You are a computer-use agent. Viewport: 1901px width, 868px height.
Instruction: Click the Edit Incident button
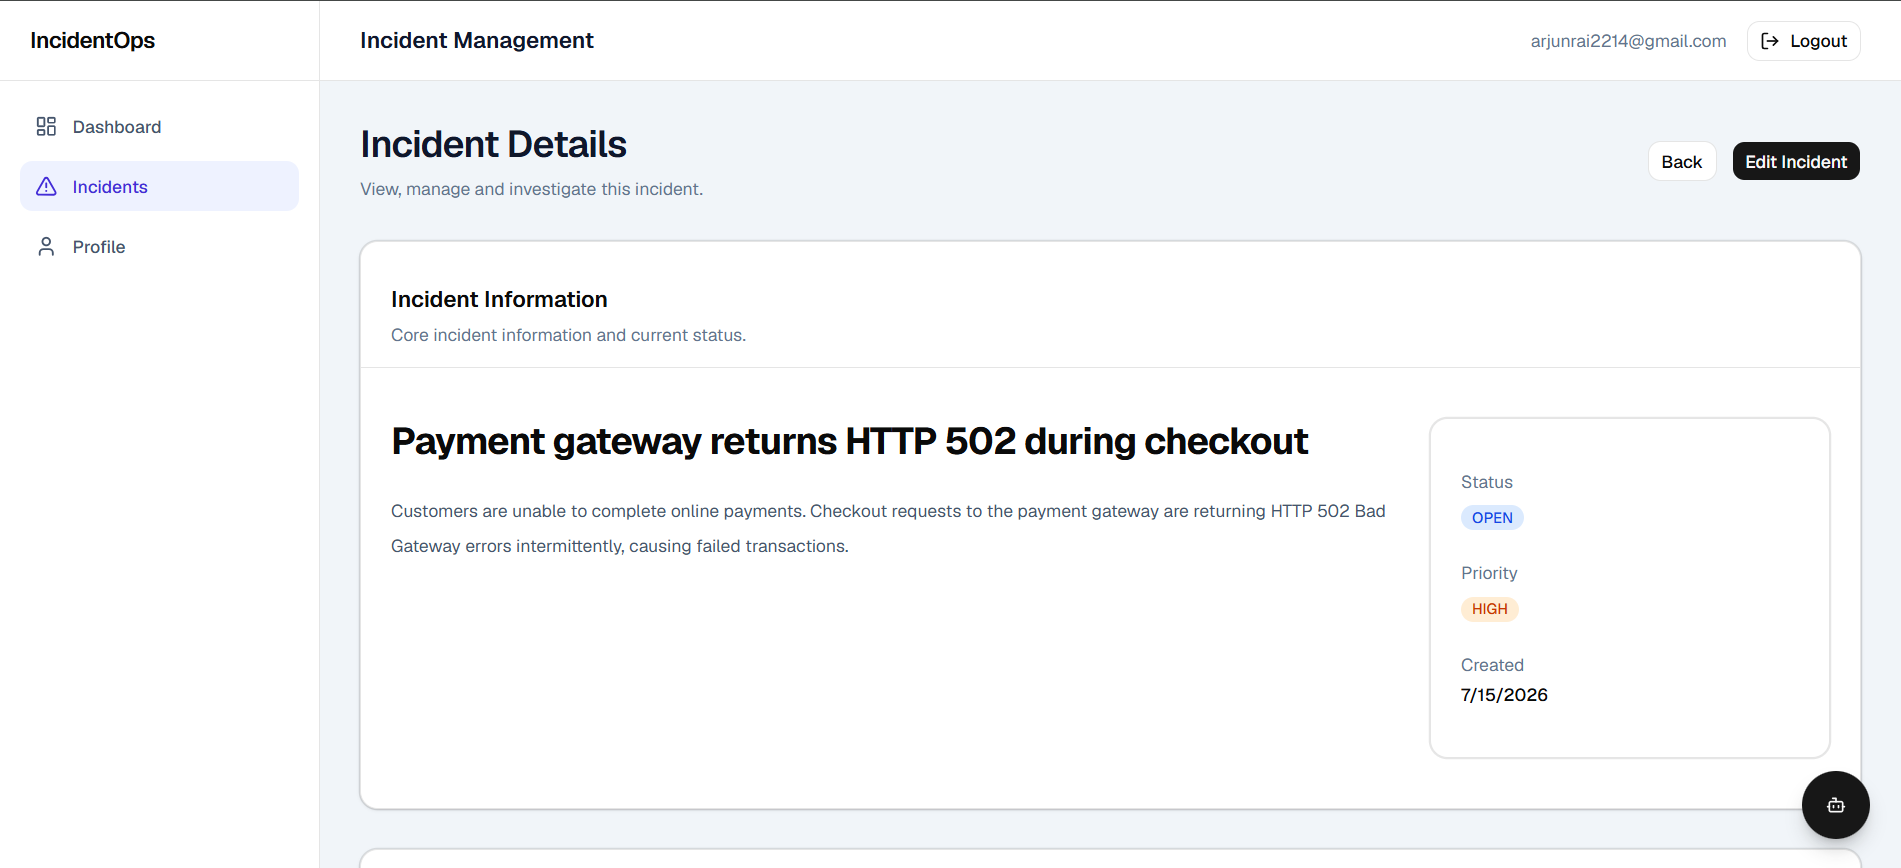point(1796,161)
